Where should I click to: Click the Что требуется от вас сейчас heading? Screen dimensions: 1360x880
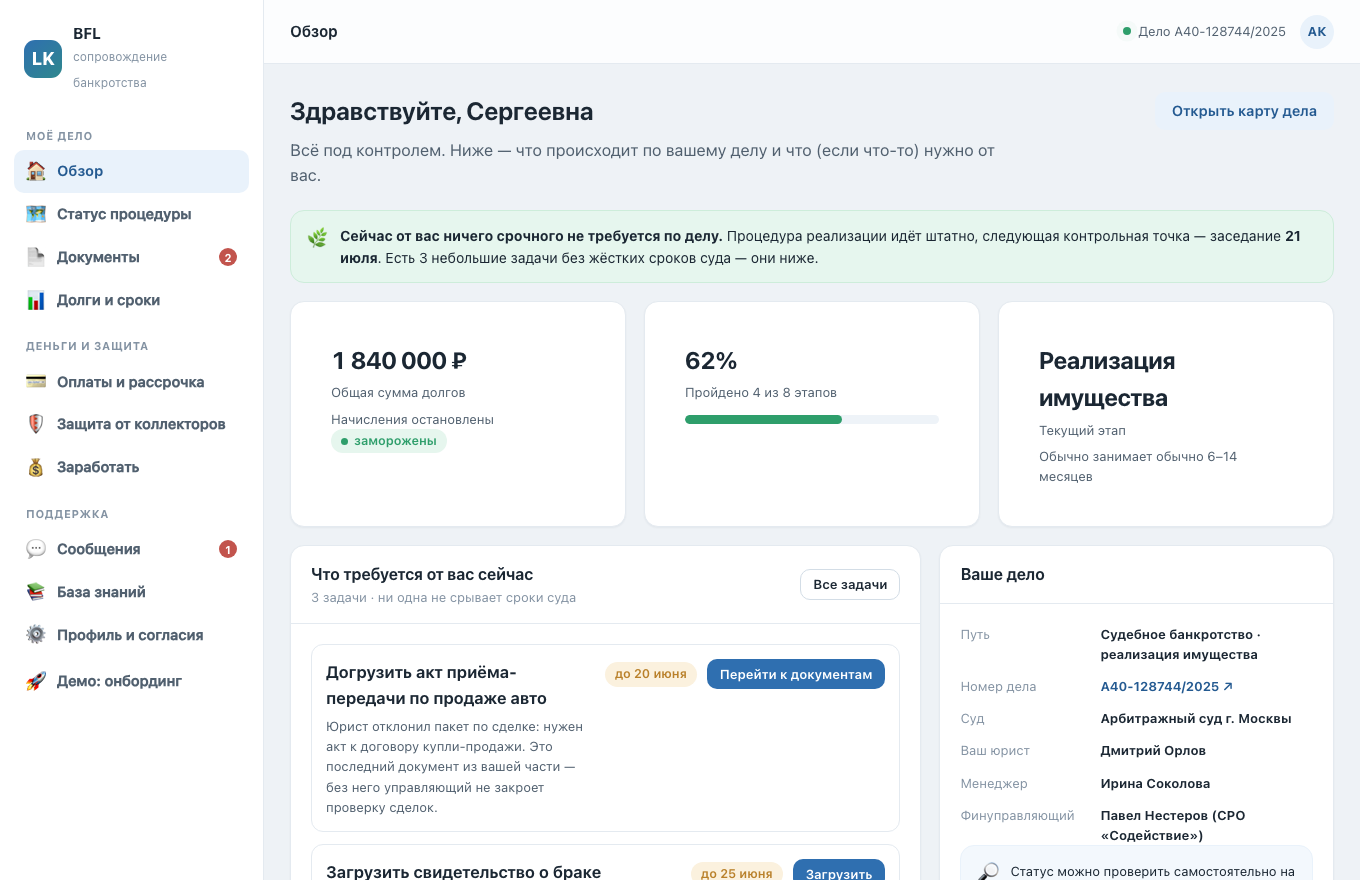tap(422, 574)
